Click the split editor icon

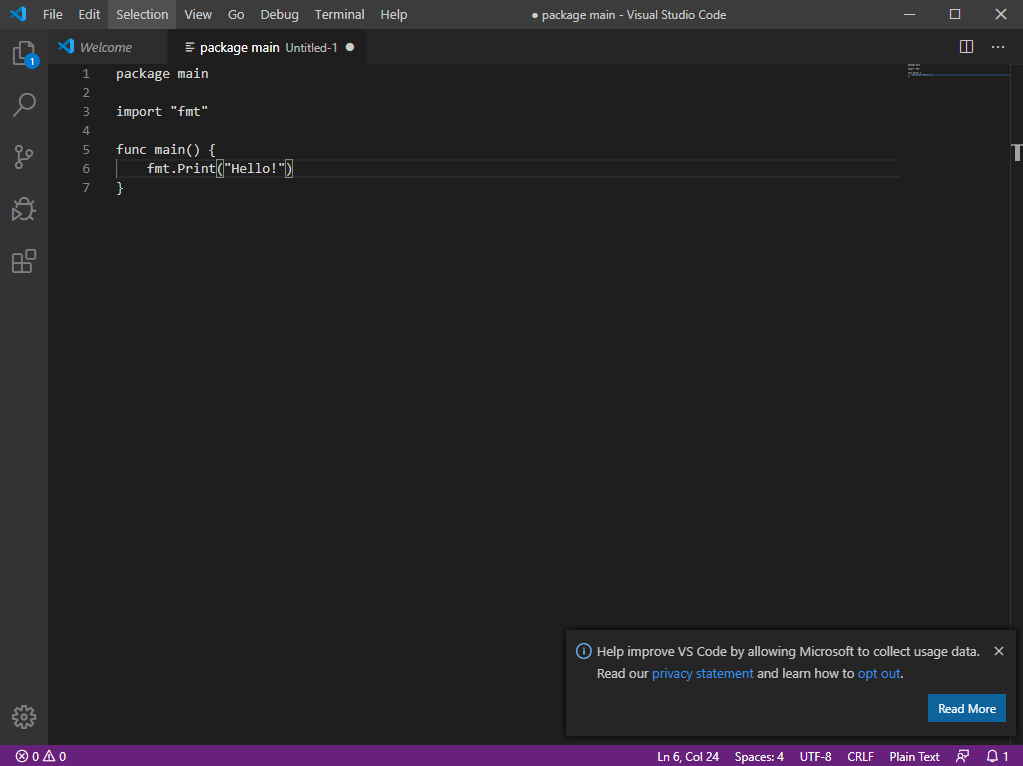pos(966,47)
